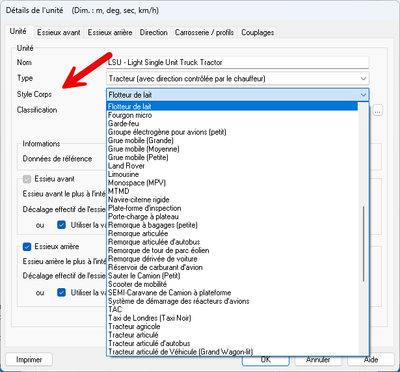
Task: Choose 'Tracteur articulé' option
Action: click(x=232, y=335)
